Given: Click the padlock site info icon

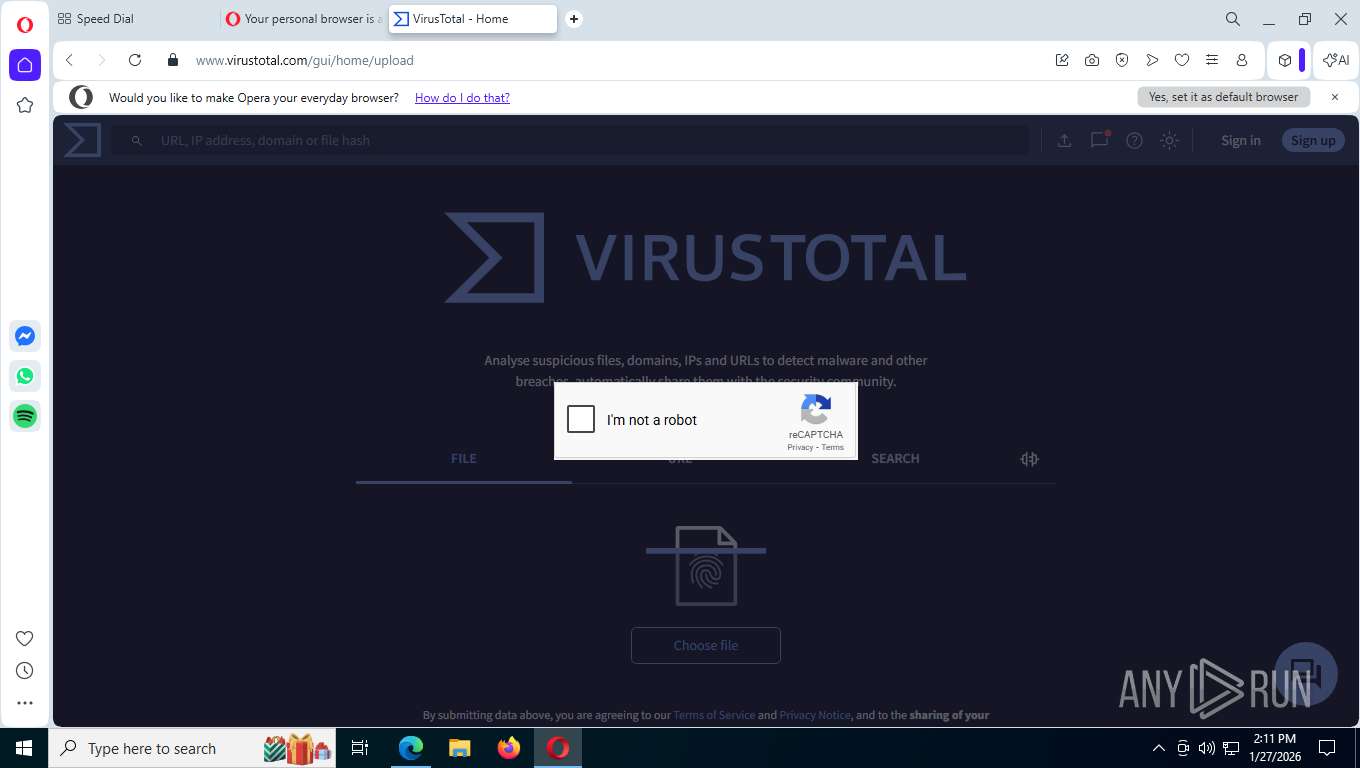Looking at the screenshot, I should coord(173,60).
